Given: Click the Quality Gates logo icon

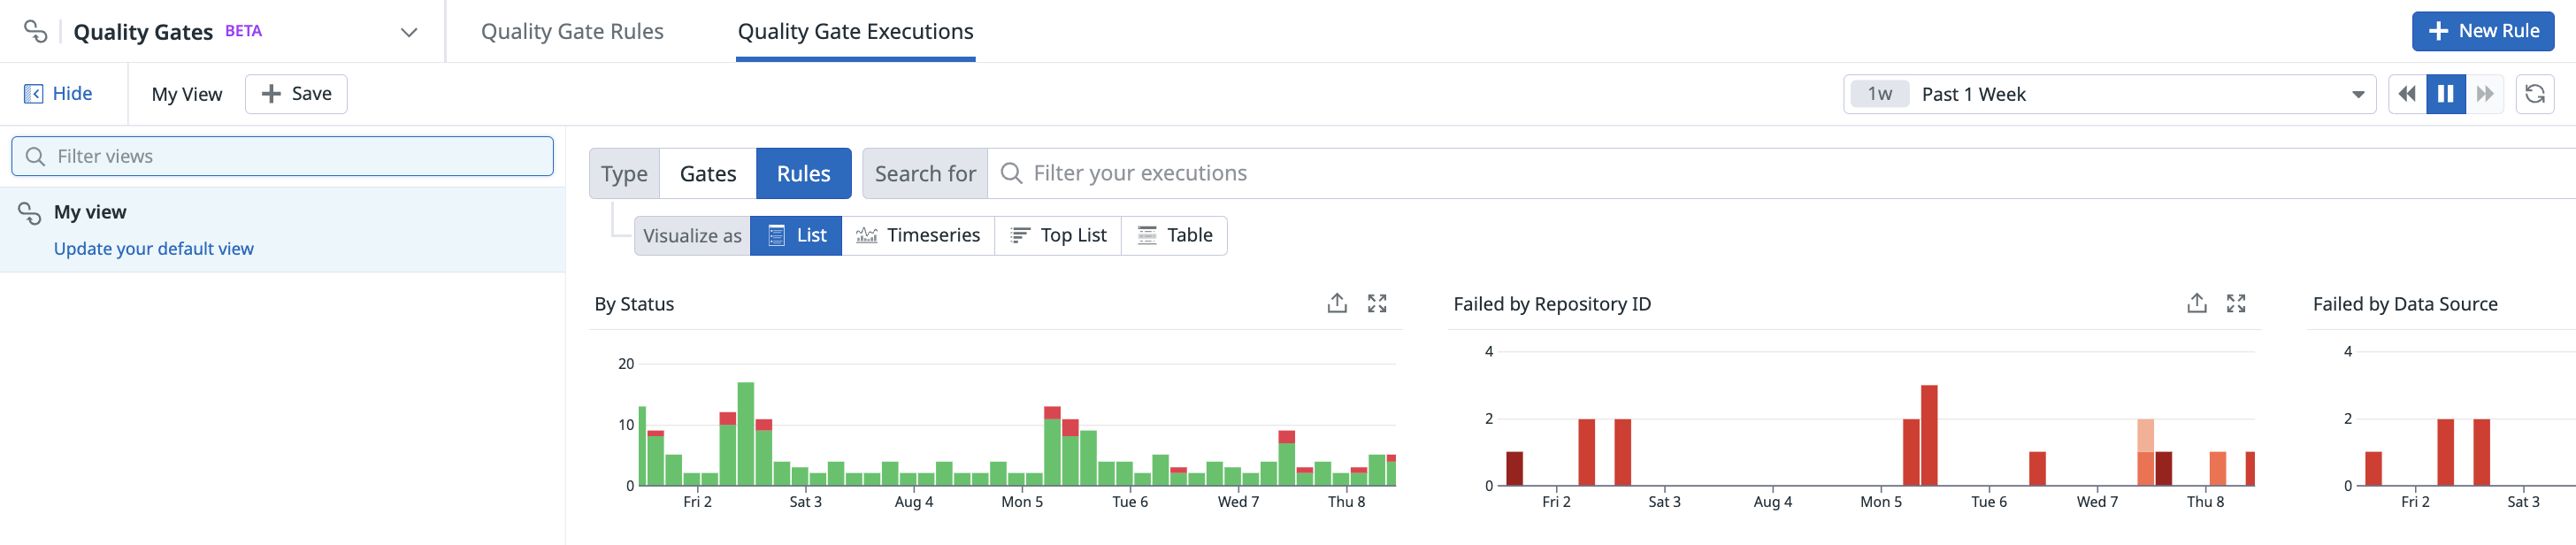Looking at the screenshot, I should point(35,31).
